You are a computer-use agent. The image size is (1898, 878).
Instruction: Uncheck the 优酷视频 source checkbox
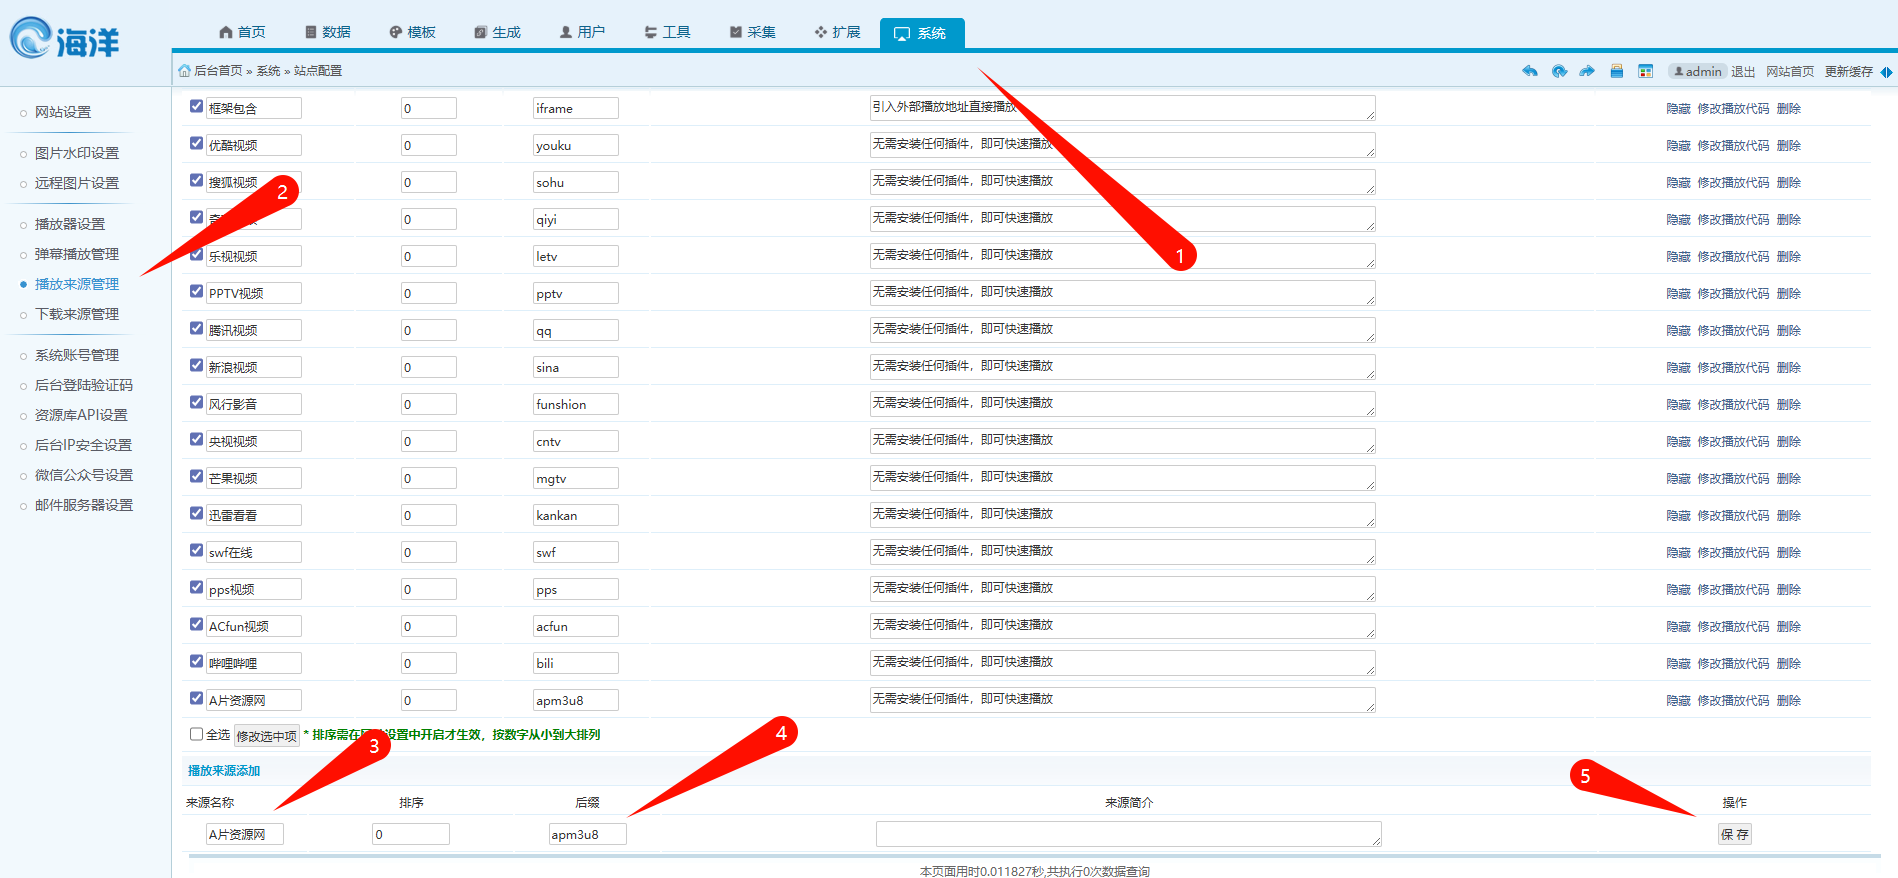pos(197,143)
